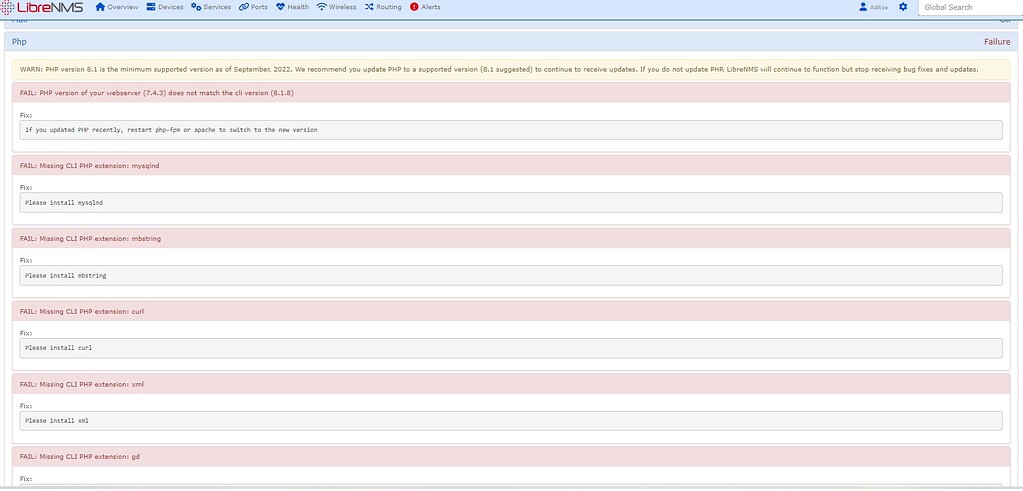Open the Alerts menu

point(425,7)
